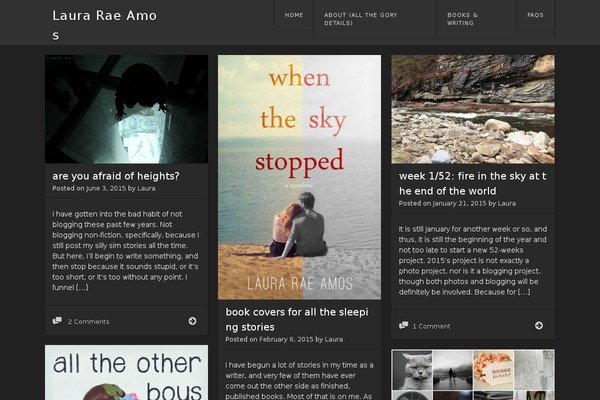Click the February 6, 2015 post date
This screenshot has width=600, height=400.
click(286, 339)
